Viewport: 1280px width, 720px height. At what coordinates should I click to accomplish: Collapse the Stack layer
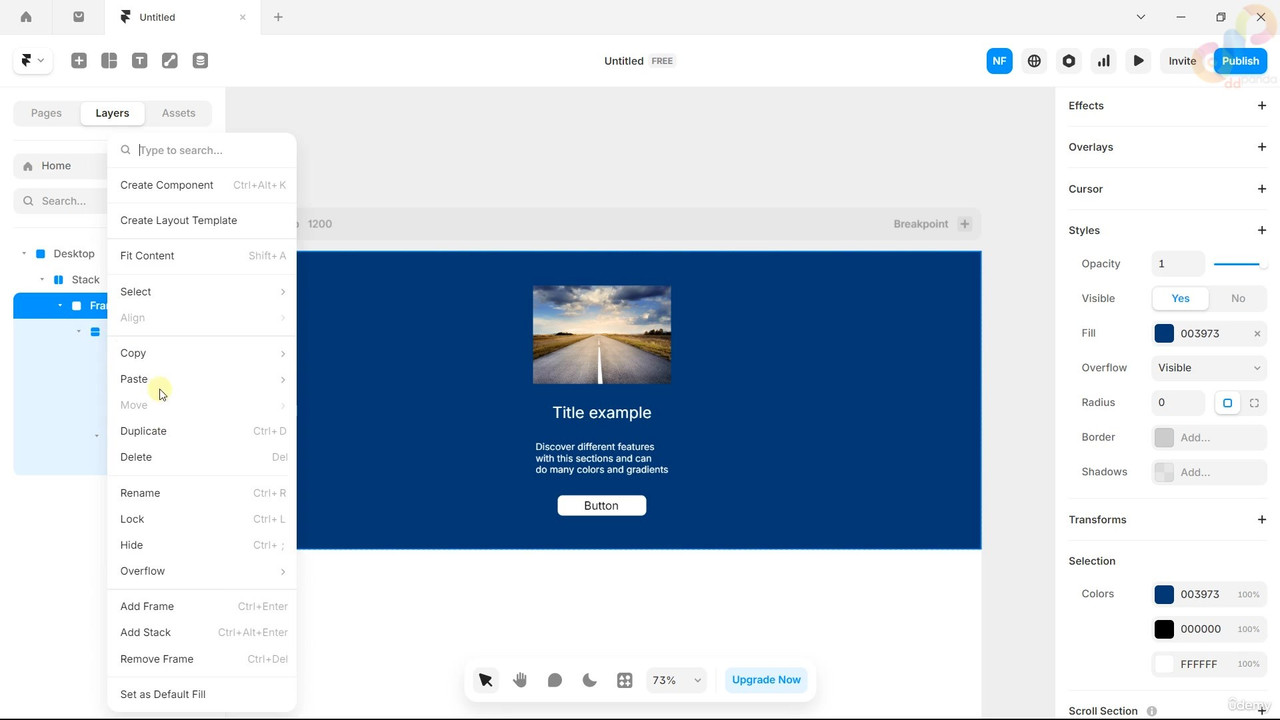pos(42,280)
